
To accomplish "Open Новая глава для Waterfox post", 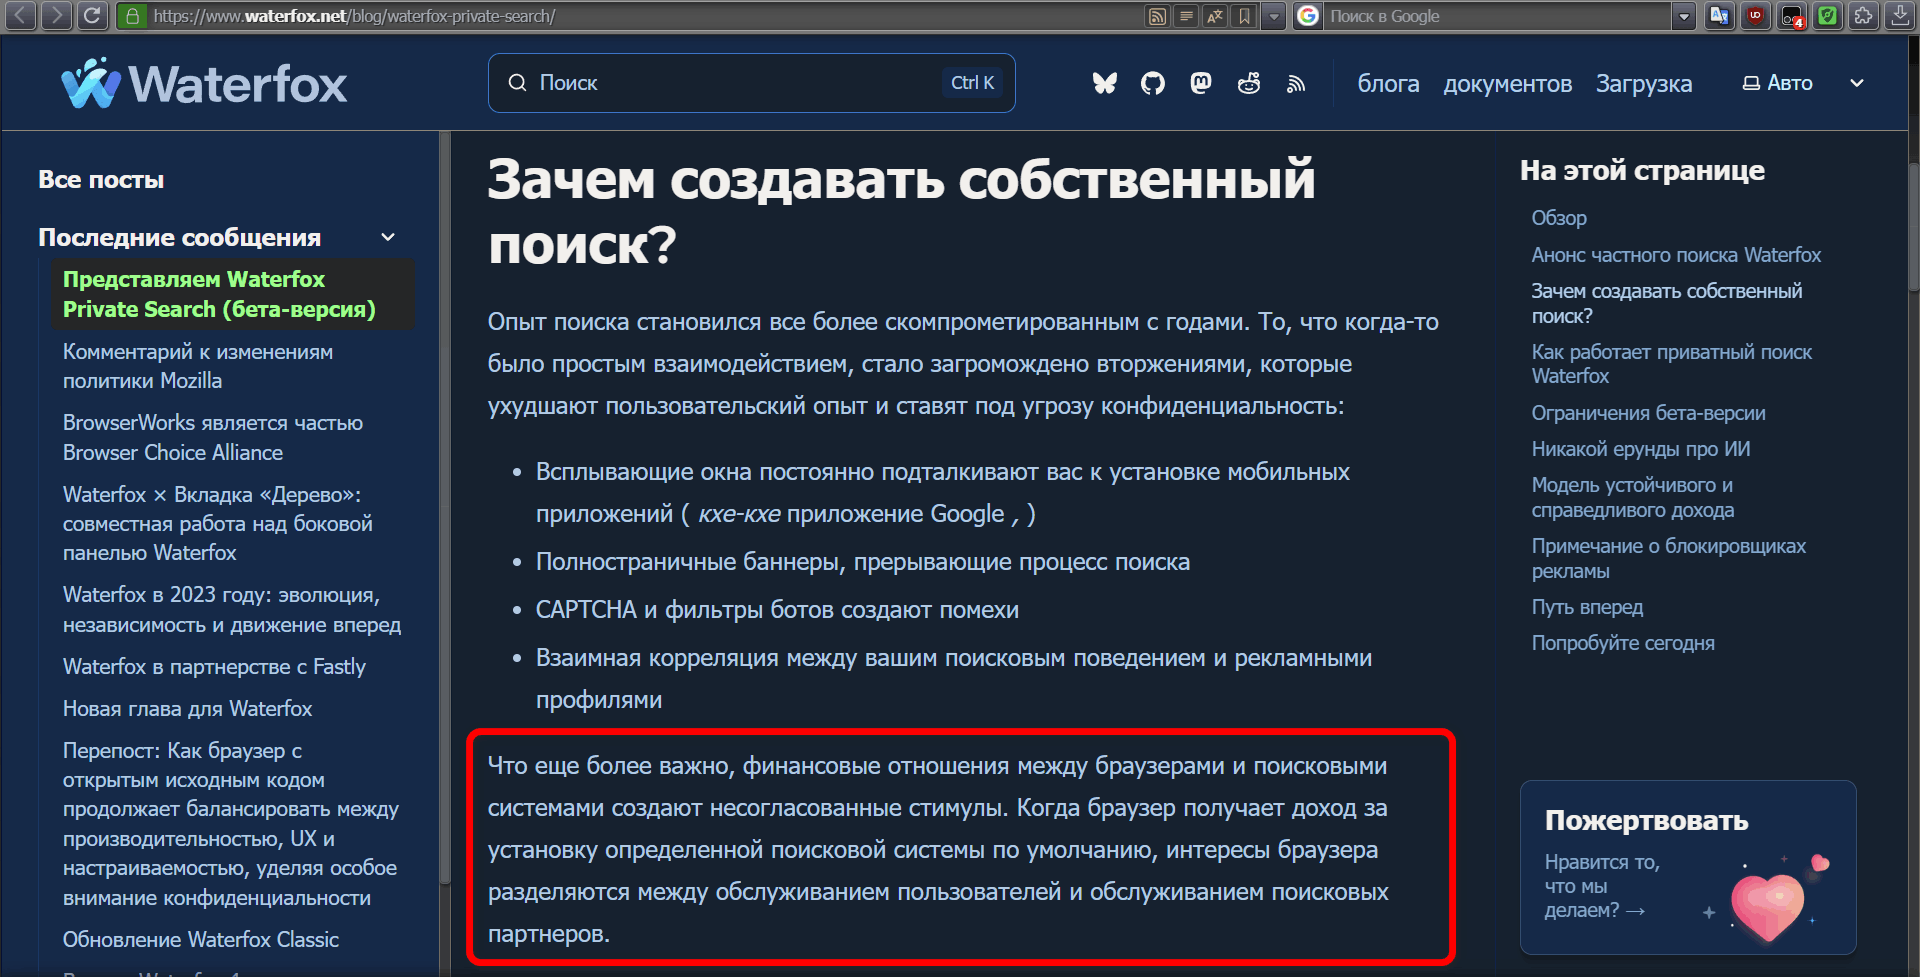I will click(x=187, y=709).
